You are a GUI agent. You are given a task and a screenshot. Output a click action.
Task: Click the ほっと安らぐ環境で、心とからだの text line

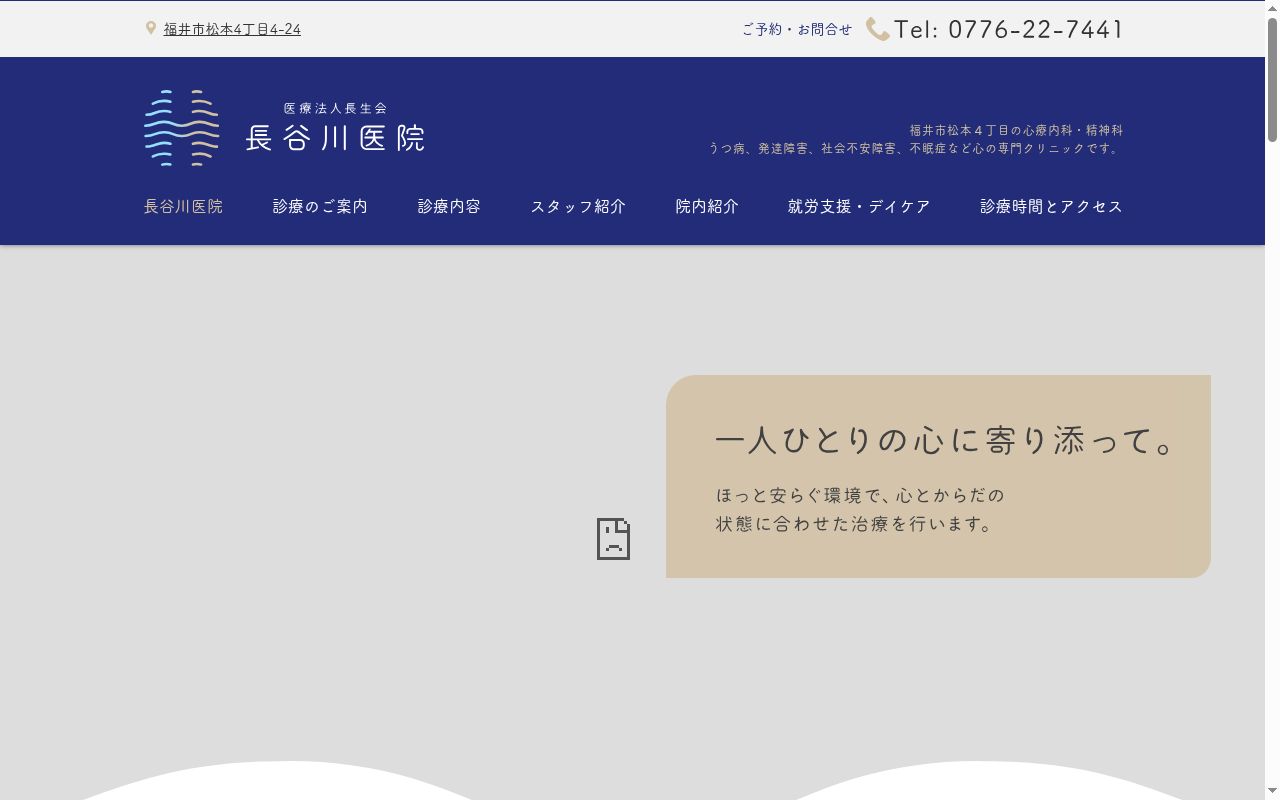coord(860,495)
